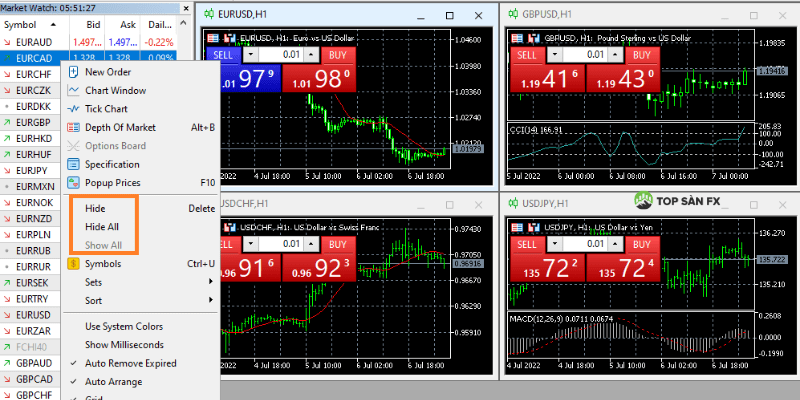
Task: Select the EURCAD row in Market Watch
Action: point(88,58)
